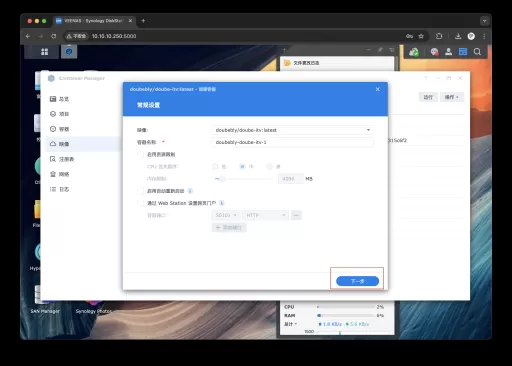The width and height of the screenshot is (512, 366).
Task: Select low CPU priority radio button
Action: 215,166
